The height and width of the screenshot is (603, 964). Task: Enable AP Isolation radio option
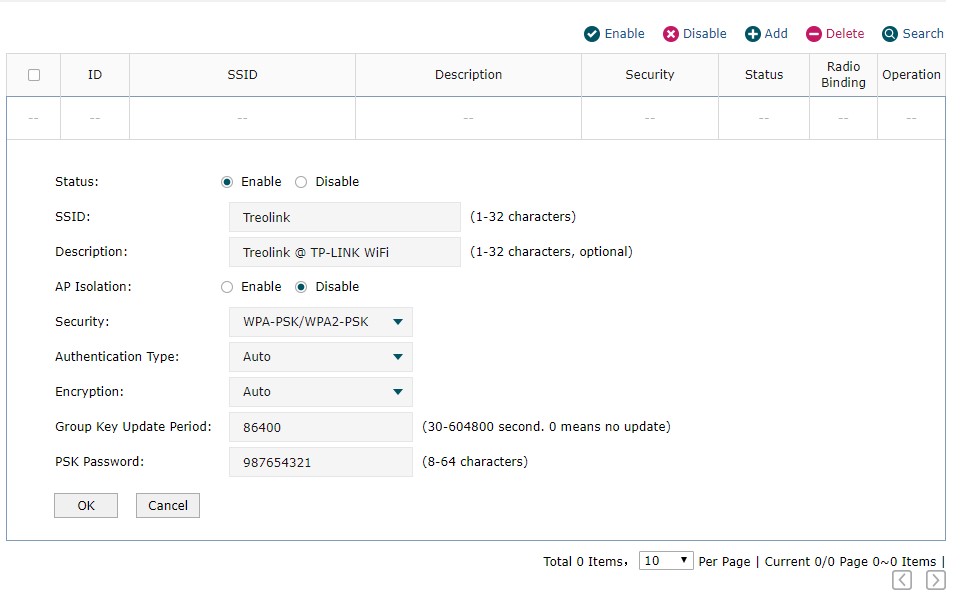[x=227, y=287]
